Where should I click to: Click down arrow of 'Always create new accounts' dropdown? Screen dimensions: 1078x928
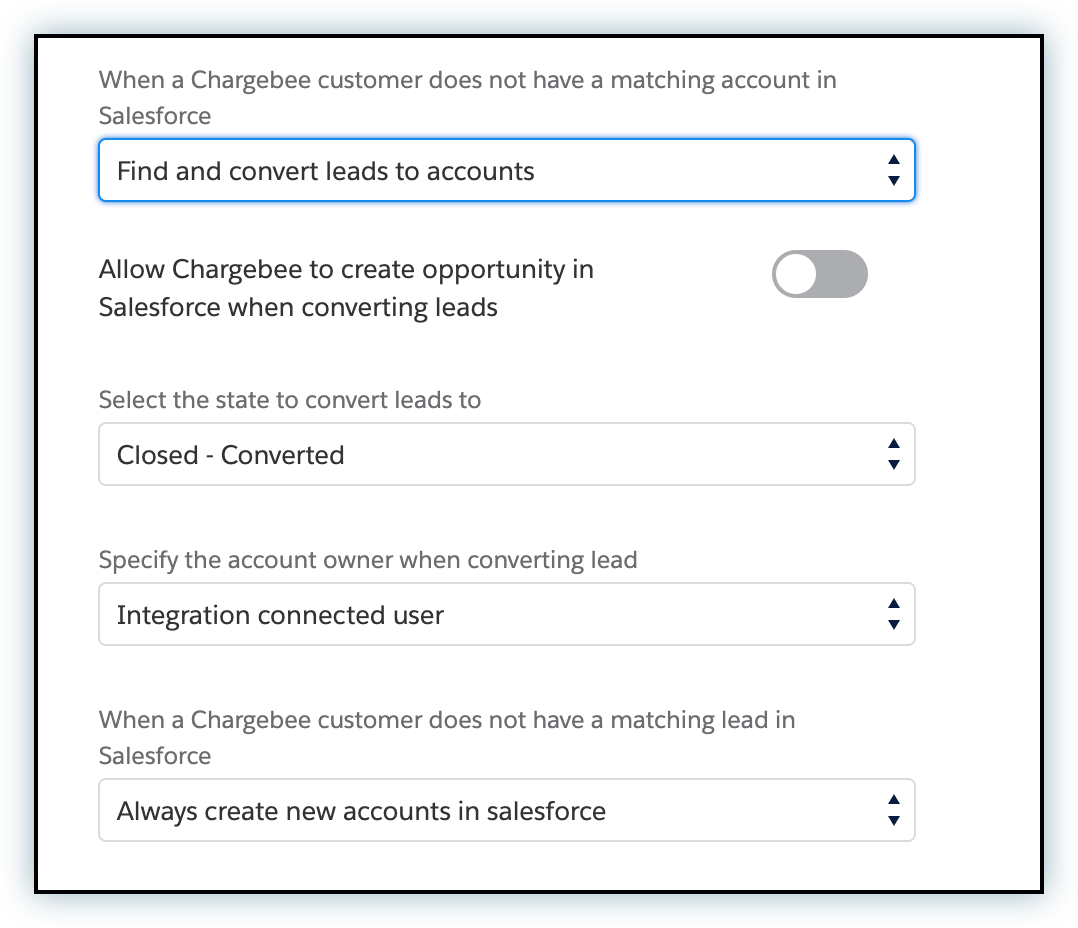[894, 821]
